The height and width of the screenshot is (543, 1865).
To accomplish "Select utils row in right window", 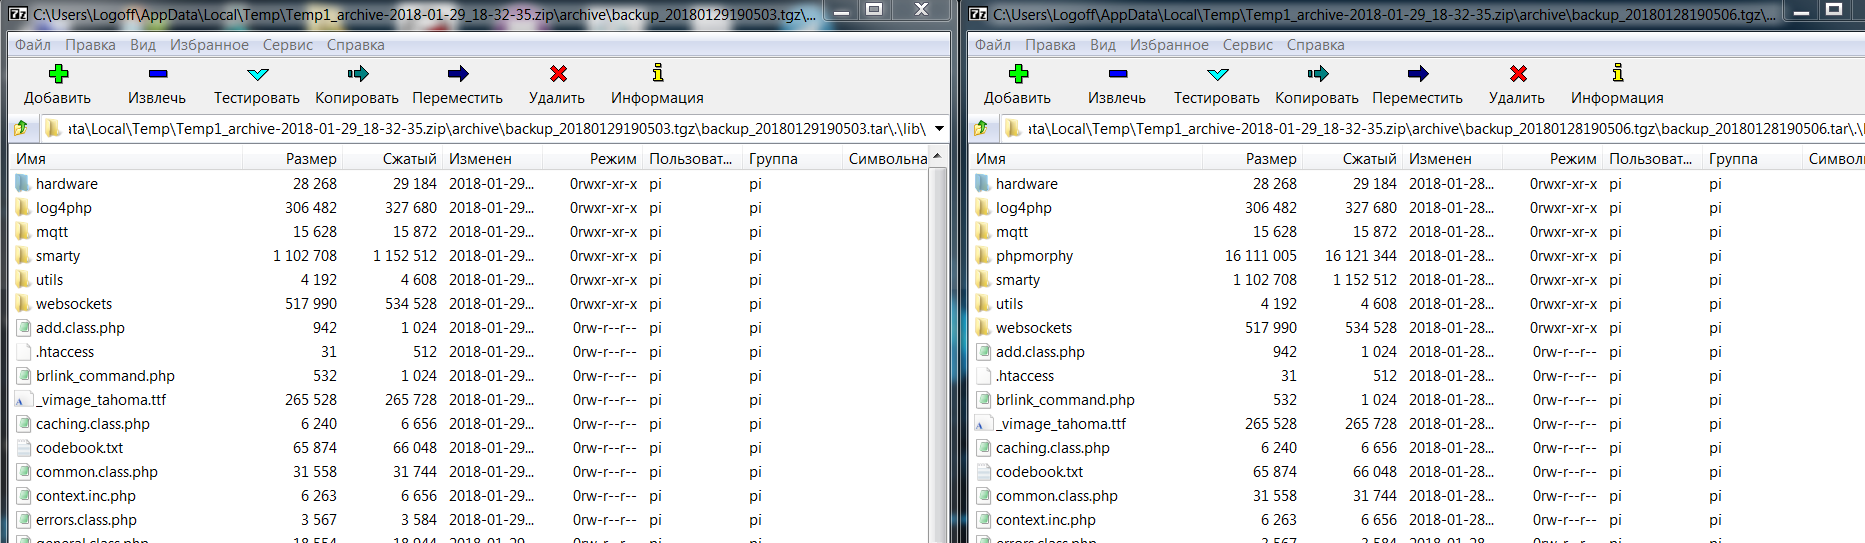I will pos(1417,303).
